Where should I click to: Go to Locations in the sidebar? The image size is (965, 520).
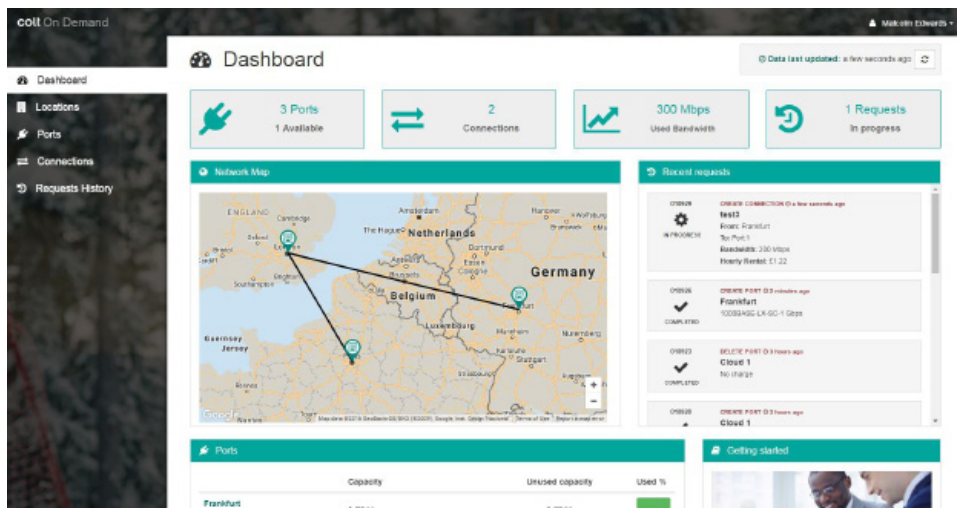click(x=57, y=107)
